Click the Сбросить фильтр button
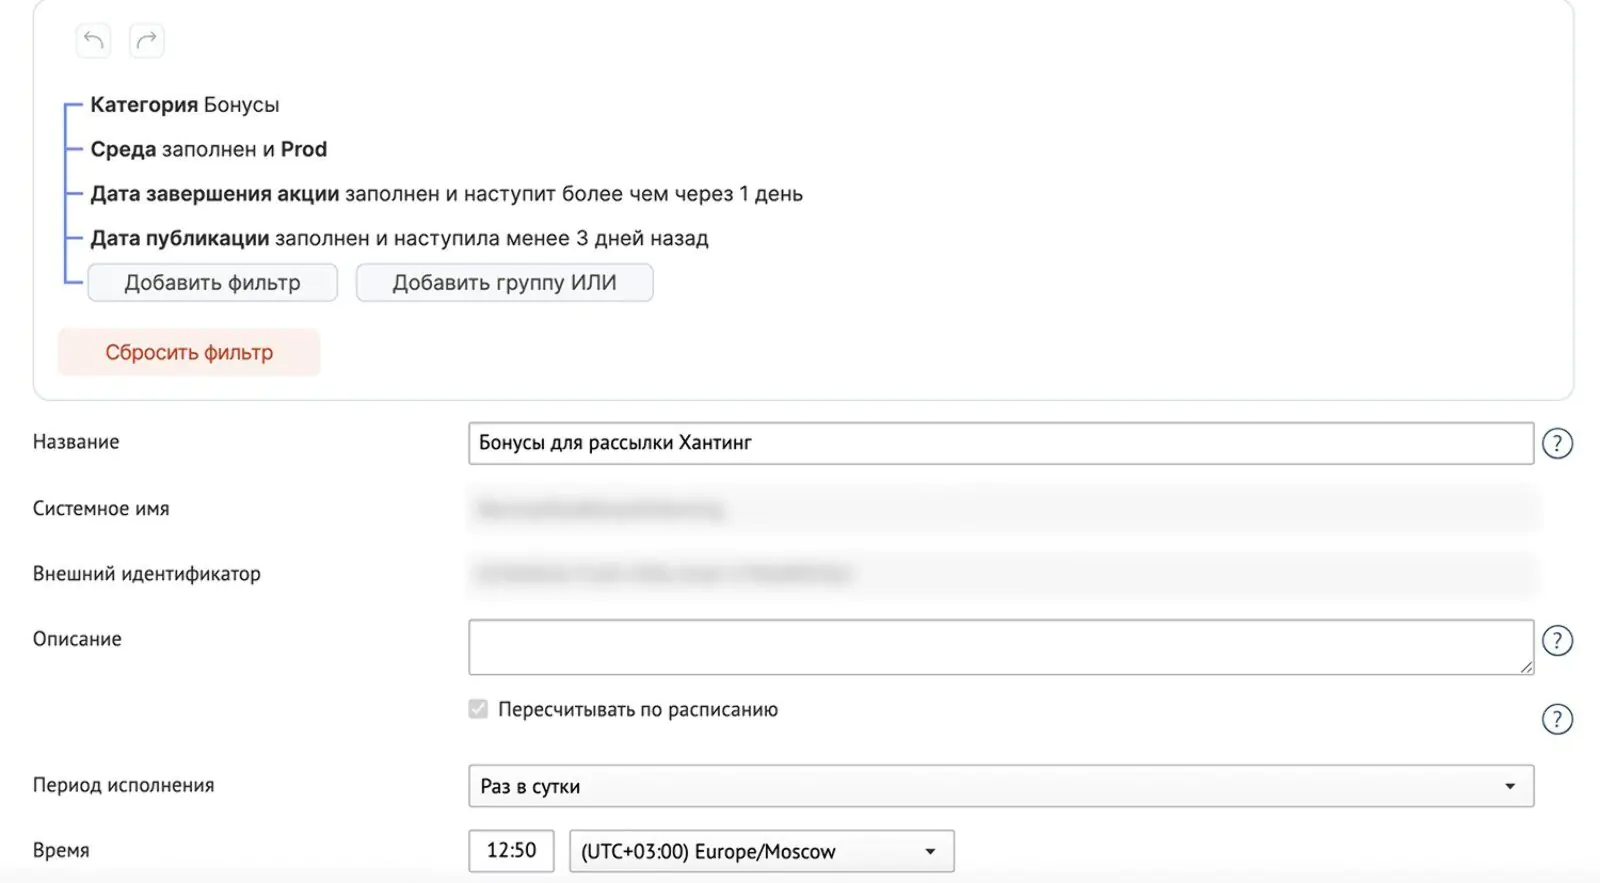The width and height of the screenshot is (1600, 883). coord(189,352)
